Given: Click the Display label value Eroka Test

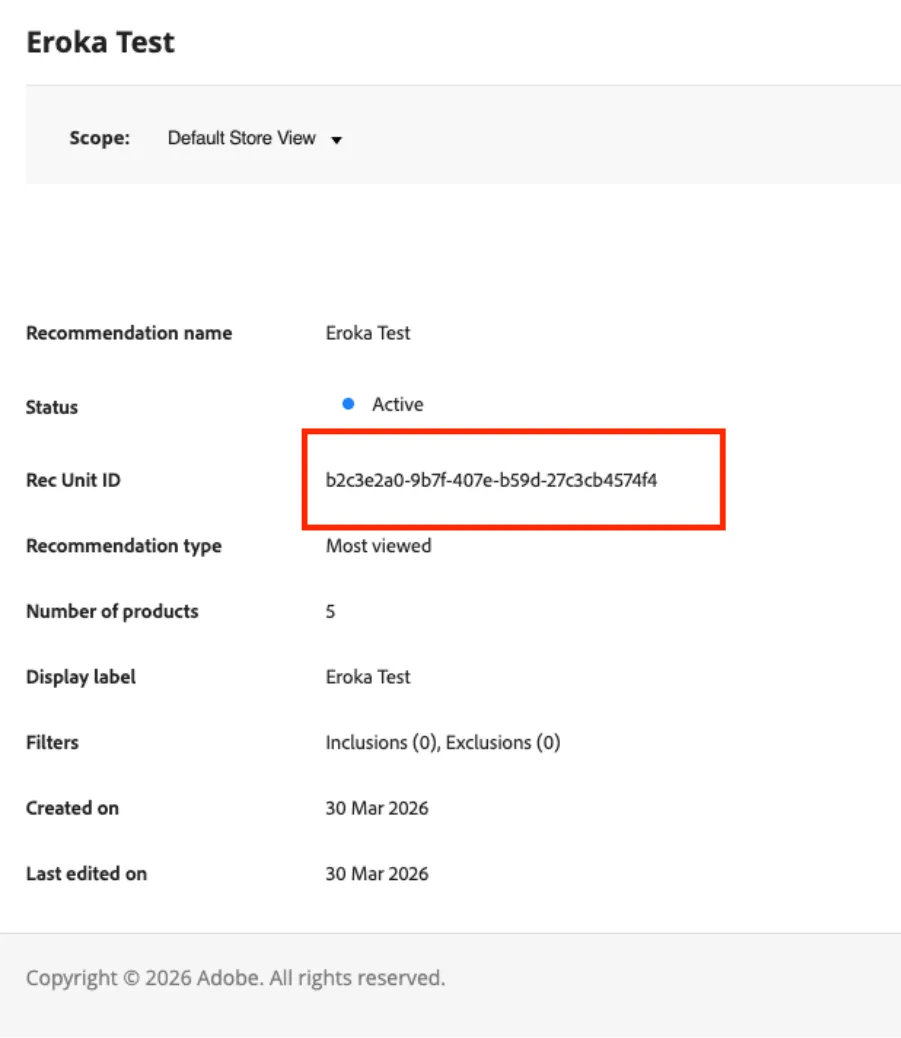Looking at the screenshot, I should [368, 677].
